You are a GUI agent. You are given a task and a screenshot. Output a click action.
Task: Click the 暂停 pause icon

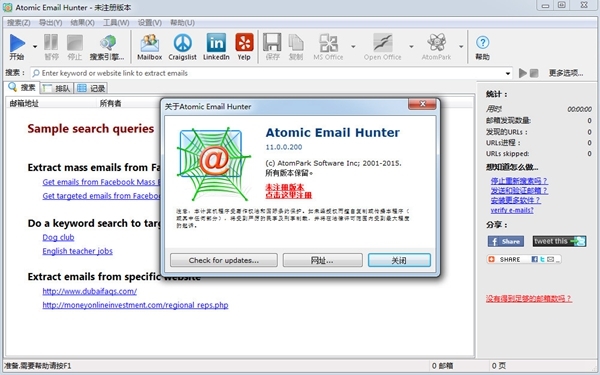click(x=51, y=42)
